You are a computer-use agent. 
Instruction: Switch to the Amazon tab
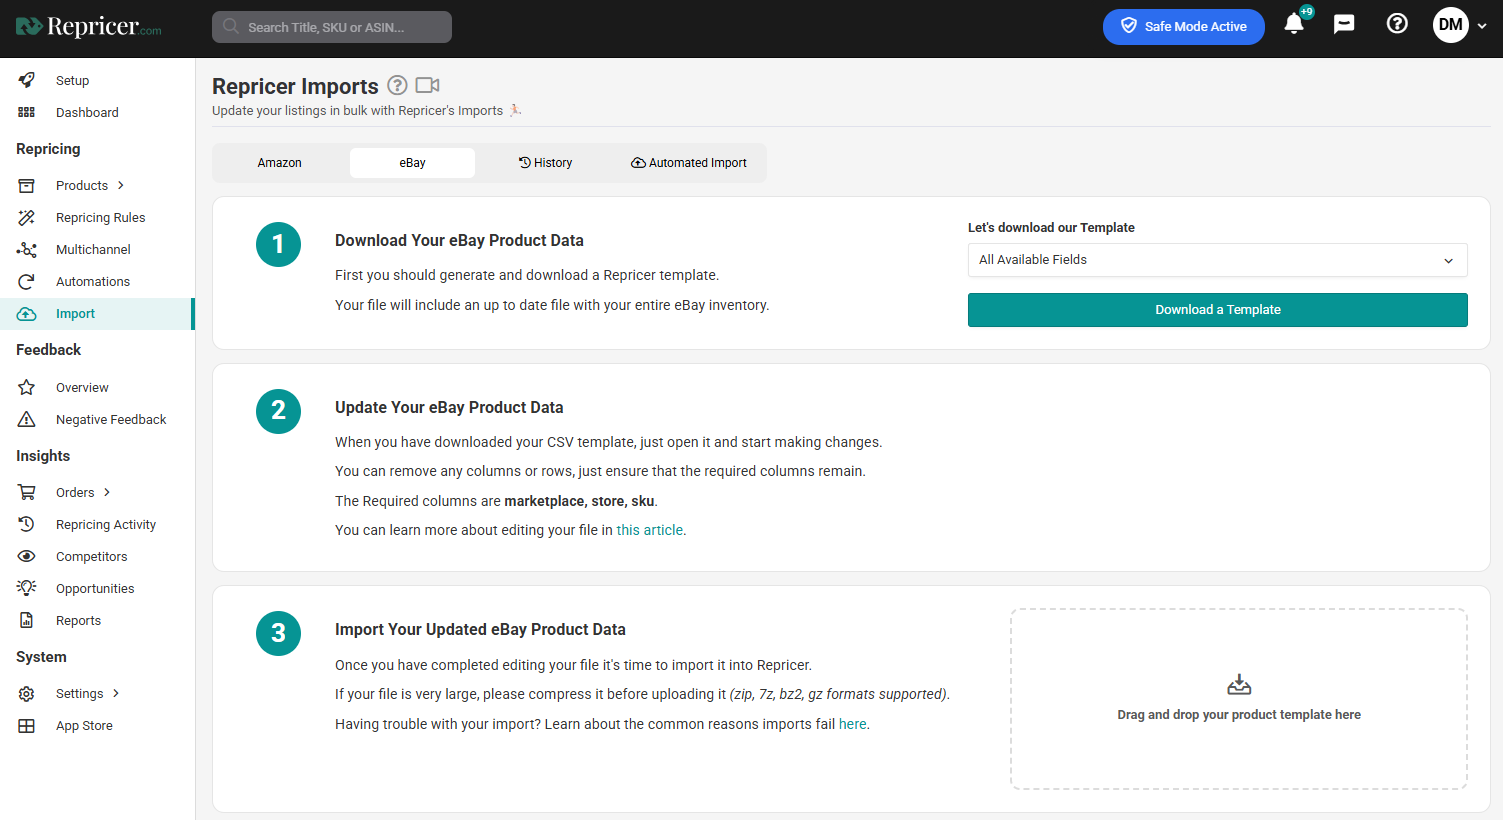coord(279,163)
